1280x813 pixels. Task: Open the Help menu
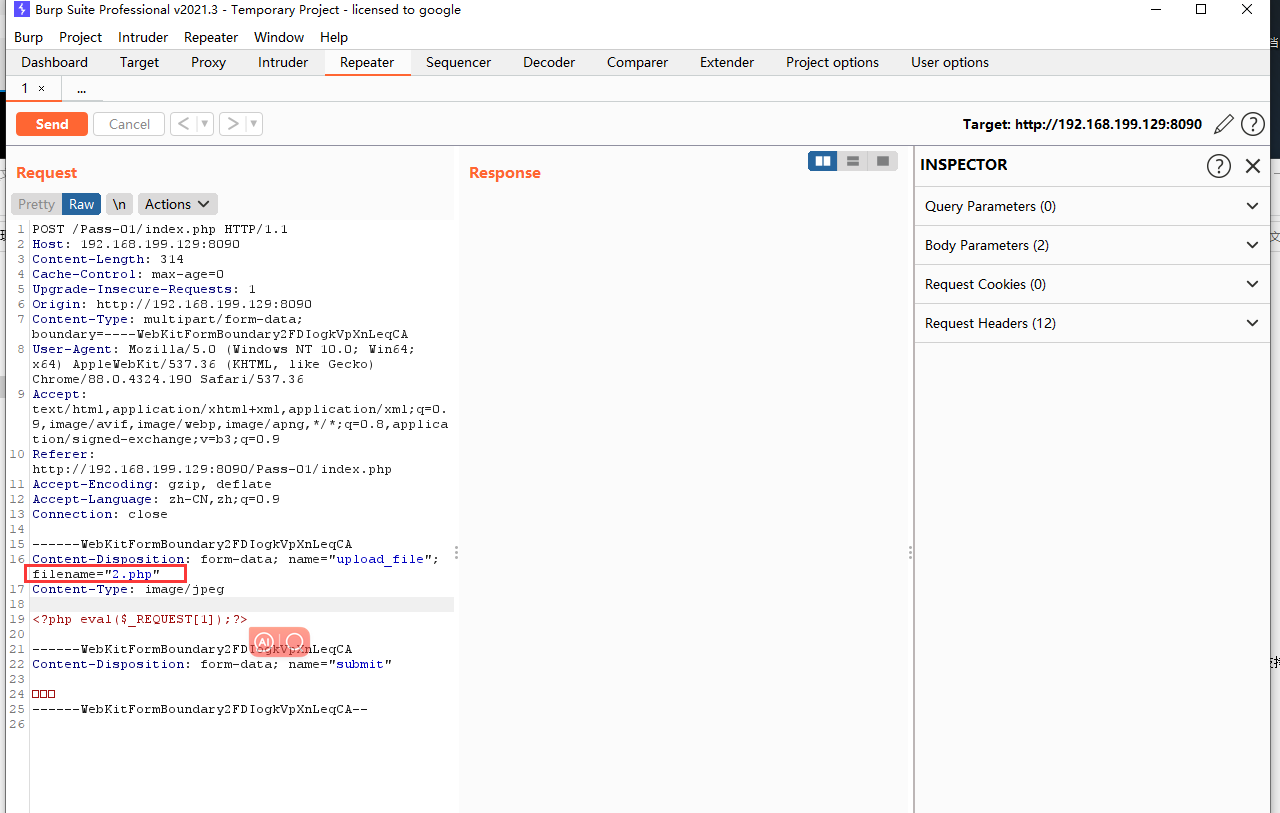[x=334, y=37]
